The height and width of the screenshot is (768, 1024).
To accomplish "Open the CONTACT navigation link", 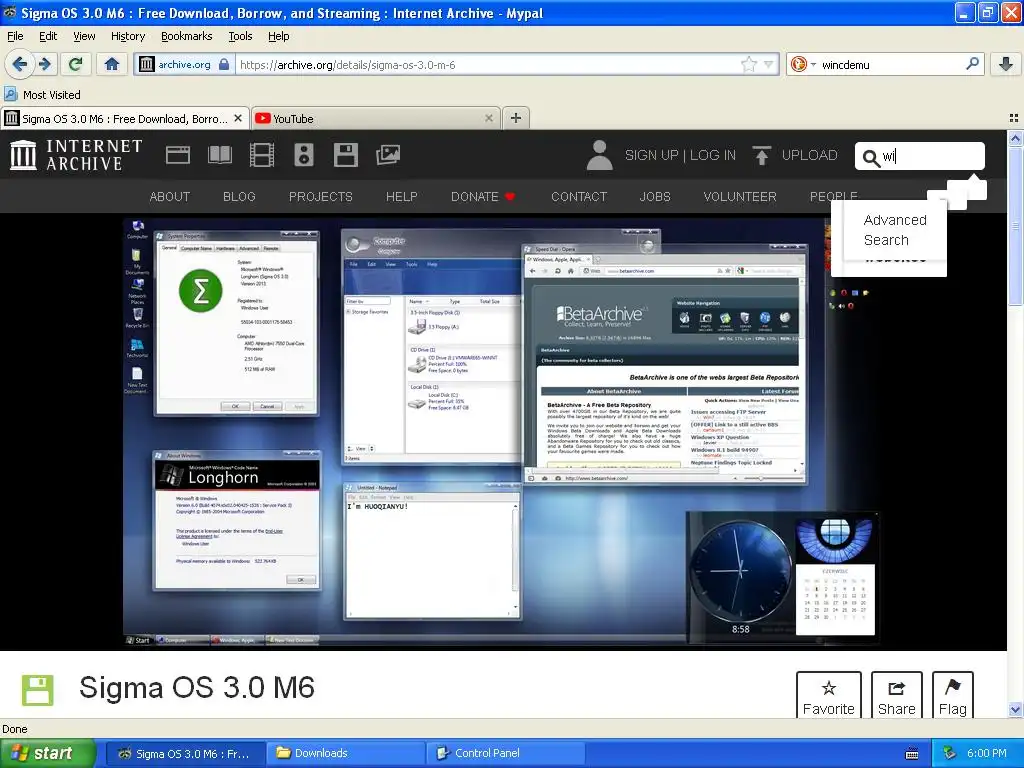I will (579, 197).
